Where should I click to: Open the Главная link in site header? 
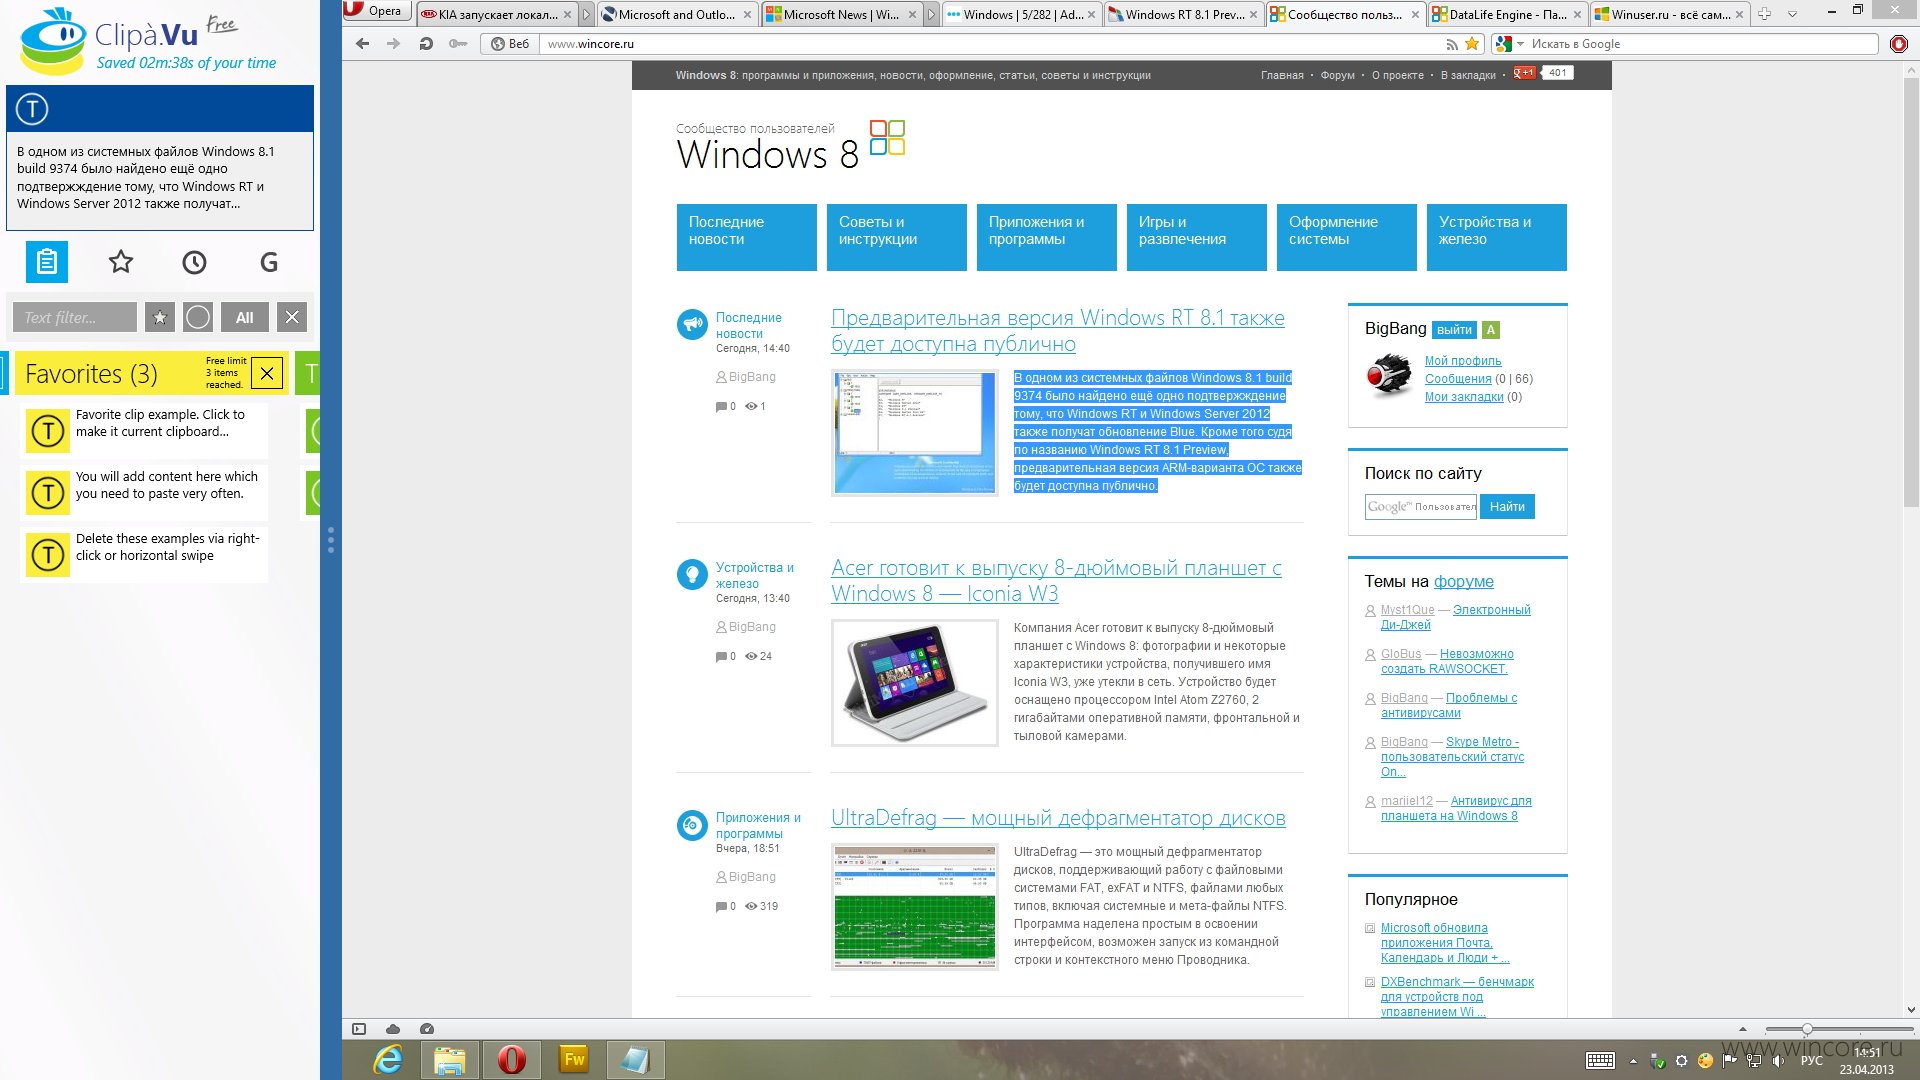(1282, 75)
